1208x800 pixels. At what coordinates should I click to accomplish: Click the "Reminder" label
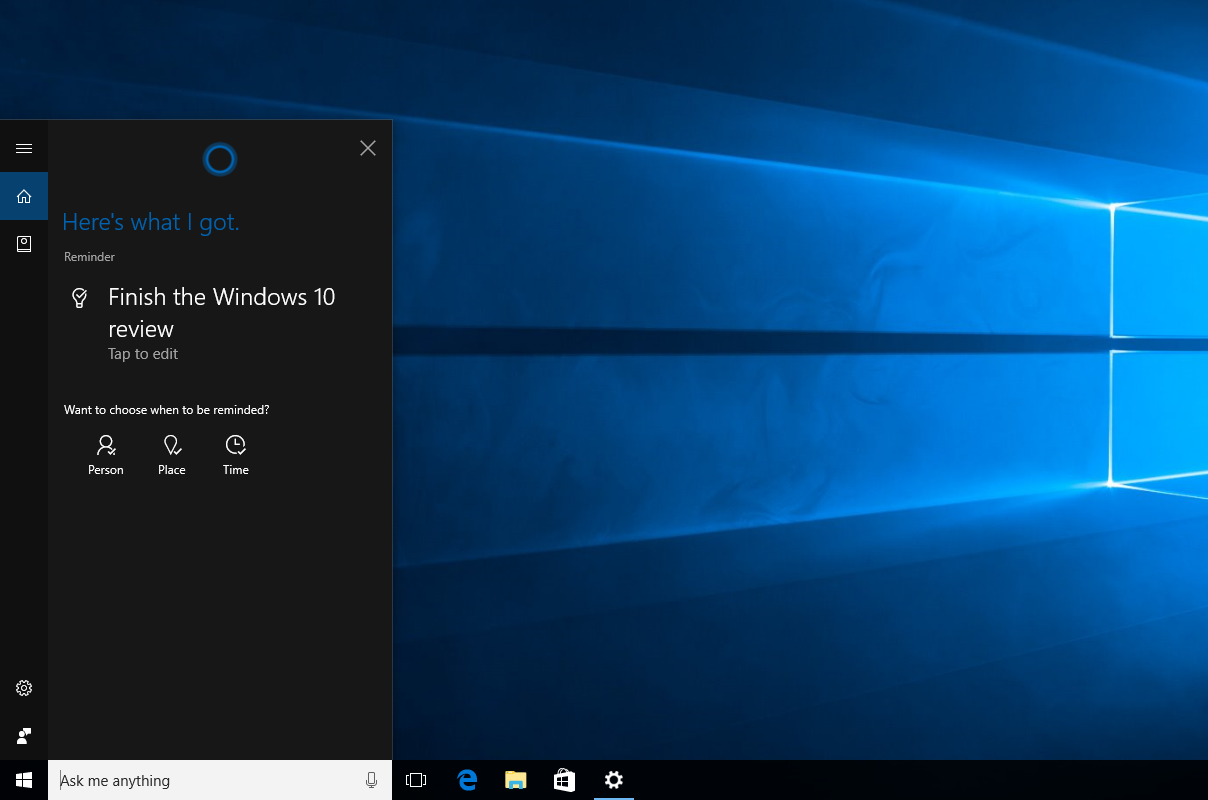click(x=90, y=257)
